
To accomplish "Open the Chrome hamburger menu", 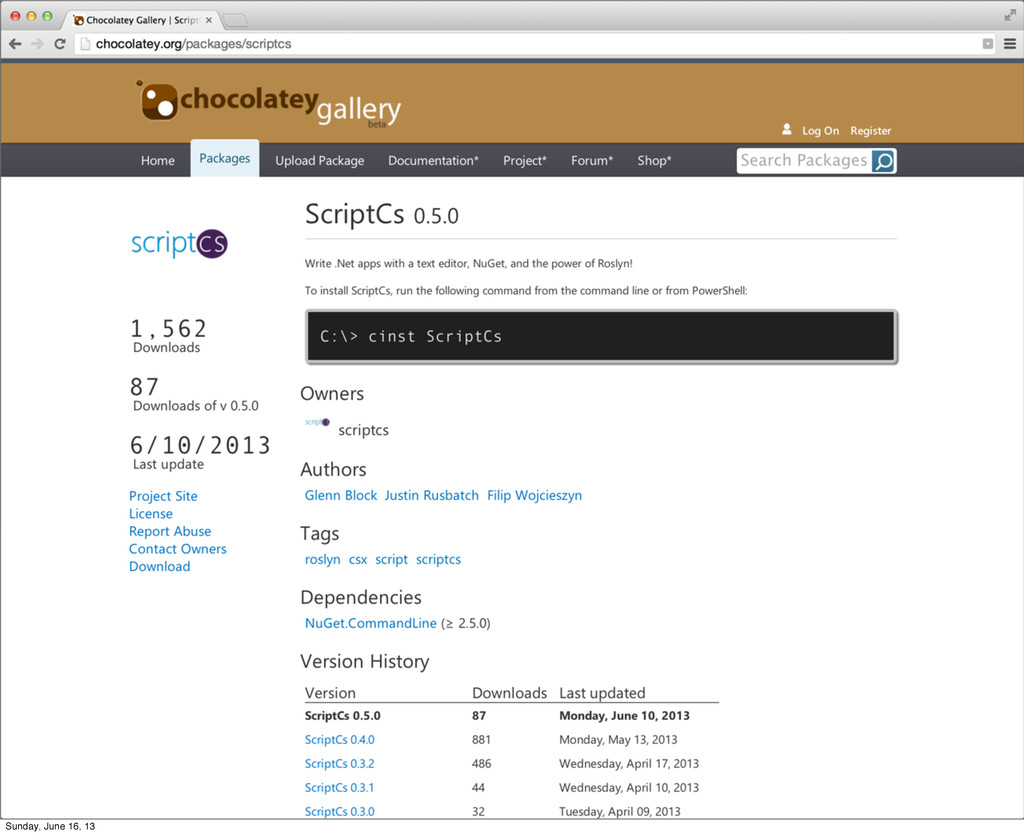I will tap(1010, 44).
